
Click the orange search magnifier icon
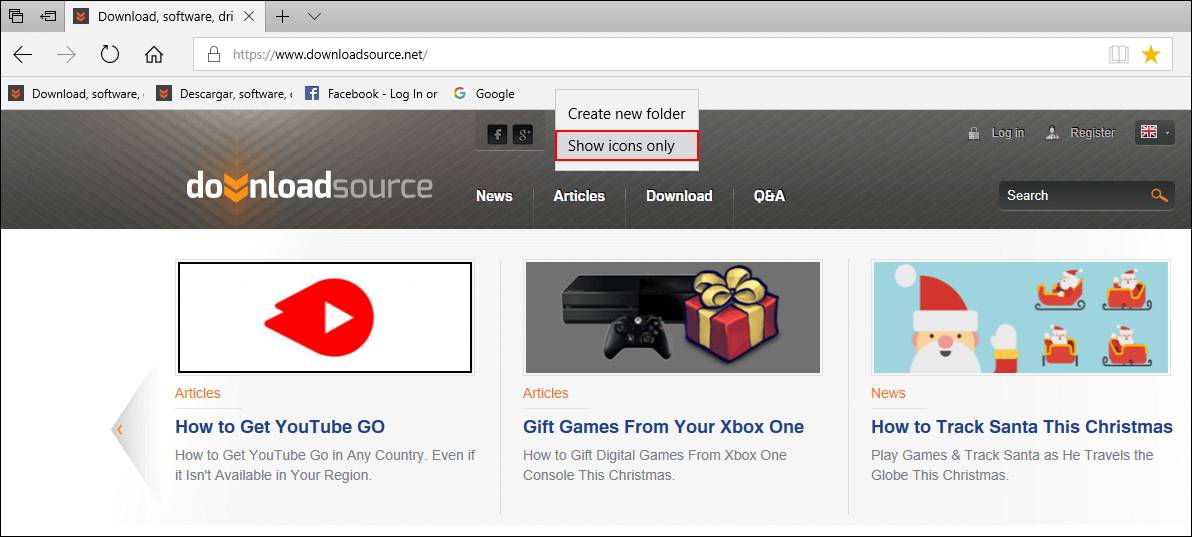(1159, 195)
